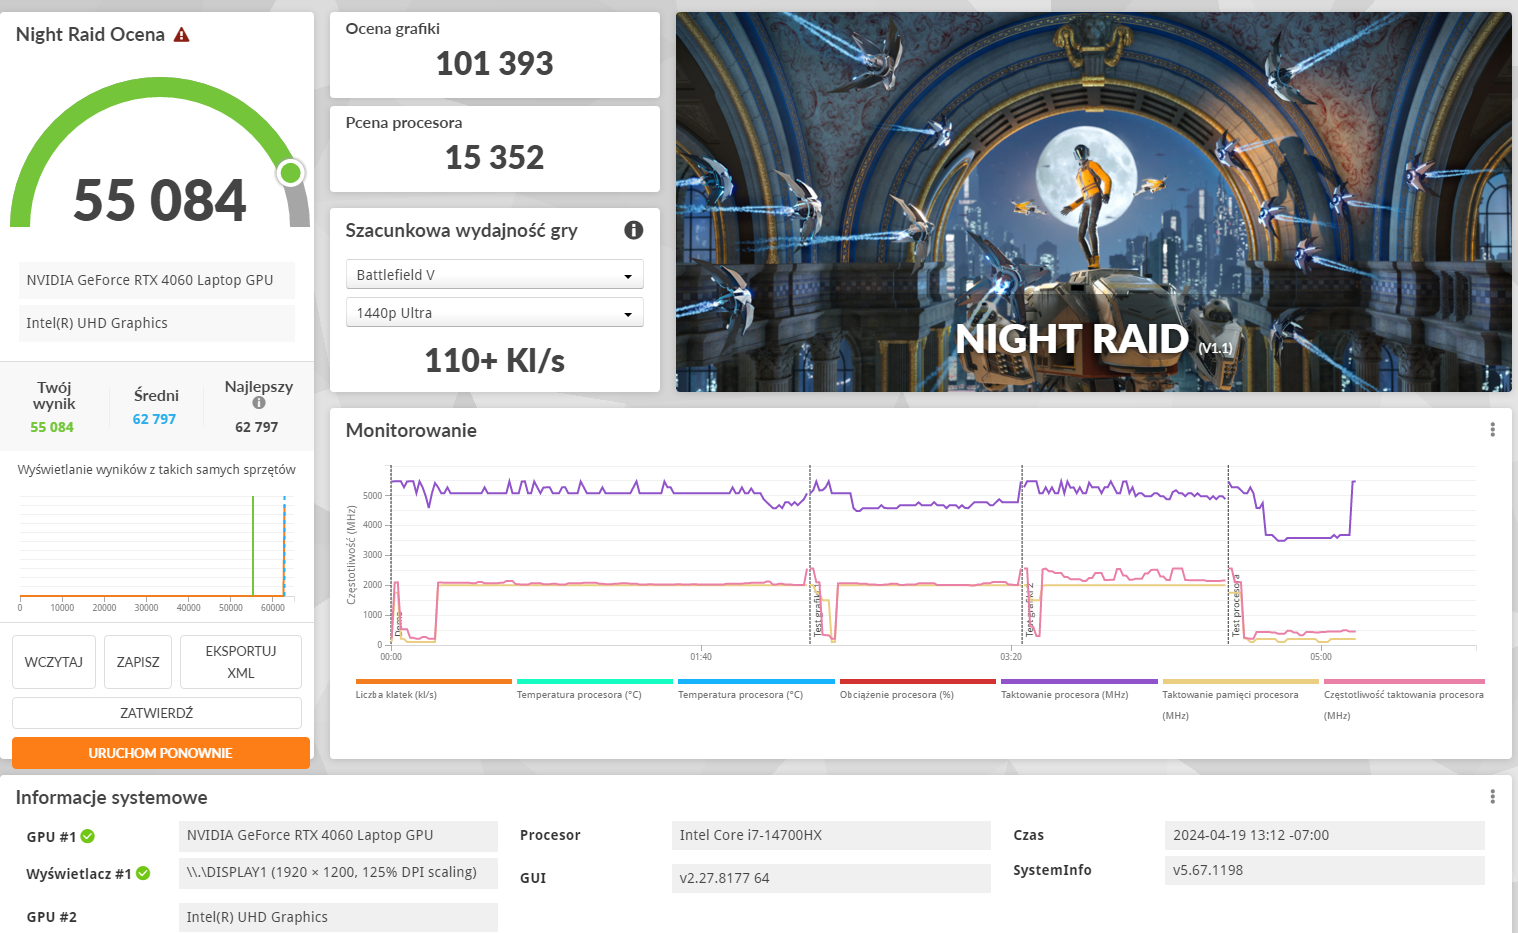Image resolution: width=1518 pixels, height=933 pixels.
Task: Click the info icon next to Szacunkowa wydajność gry
Action: coord(633,230)
